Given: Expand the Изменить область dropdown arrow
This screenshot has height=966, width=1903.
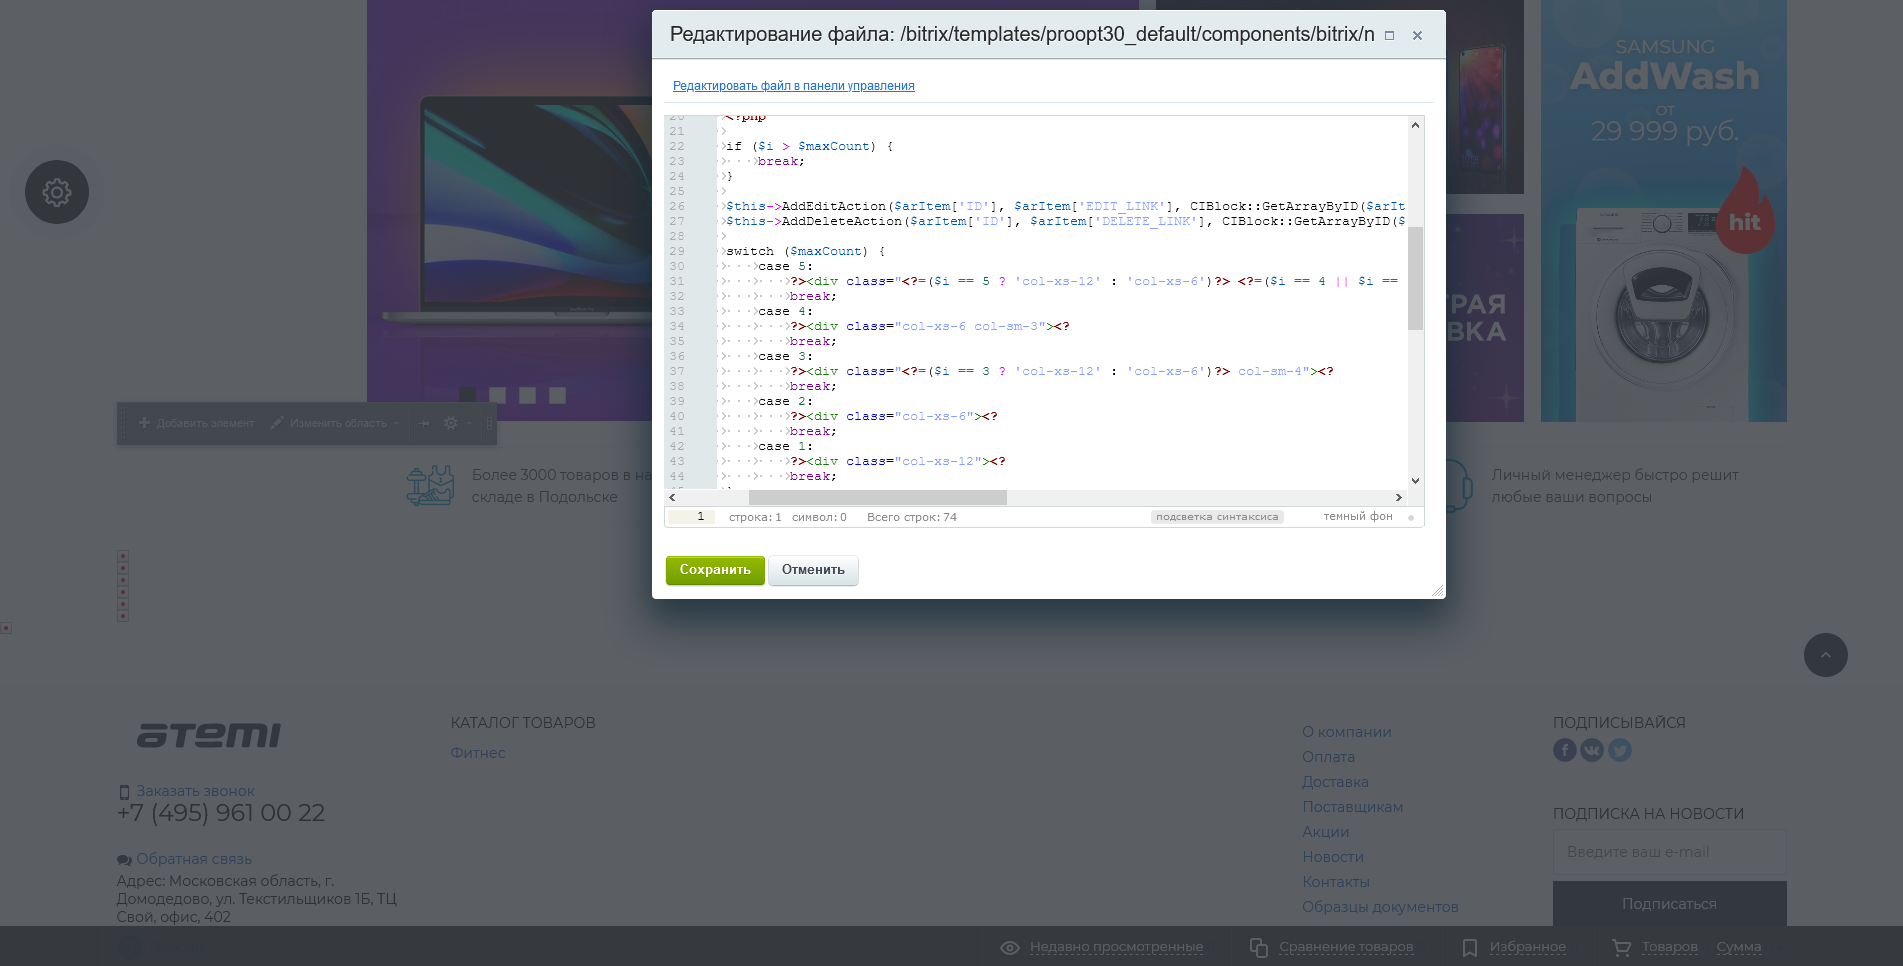Looking at the screenshot, I should tap(397, 423).
